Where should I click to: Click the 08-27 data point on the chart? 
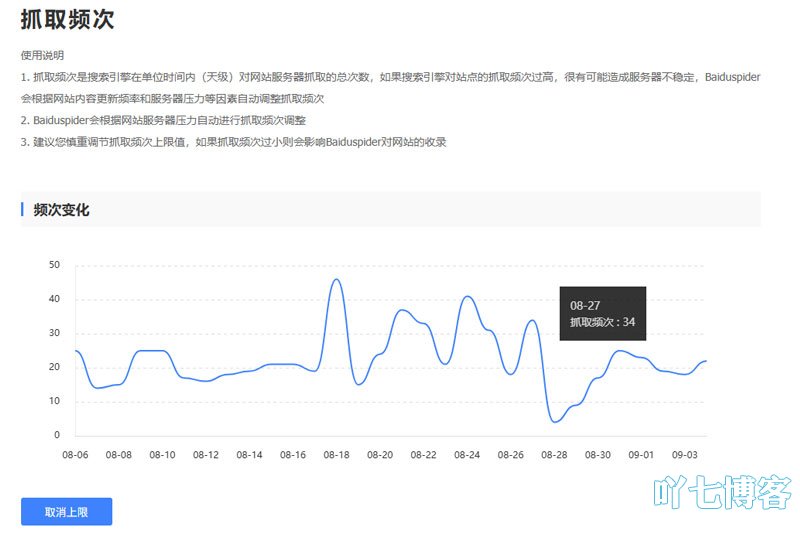point(532,320)
